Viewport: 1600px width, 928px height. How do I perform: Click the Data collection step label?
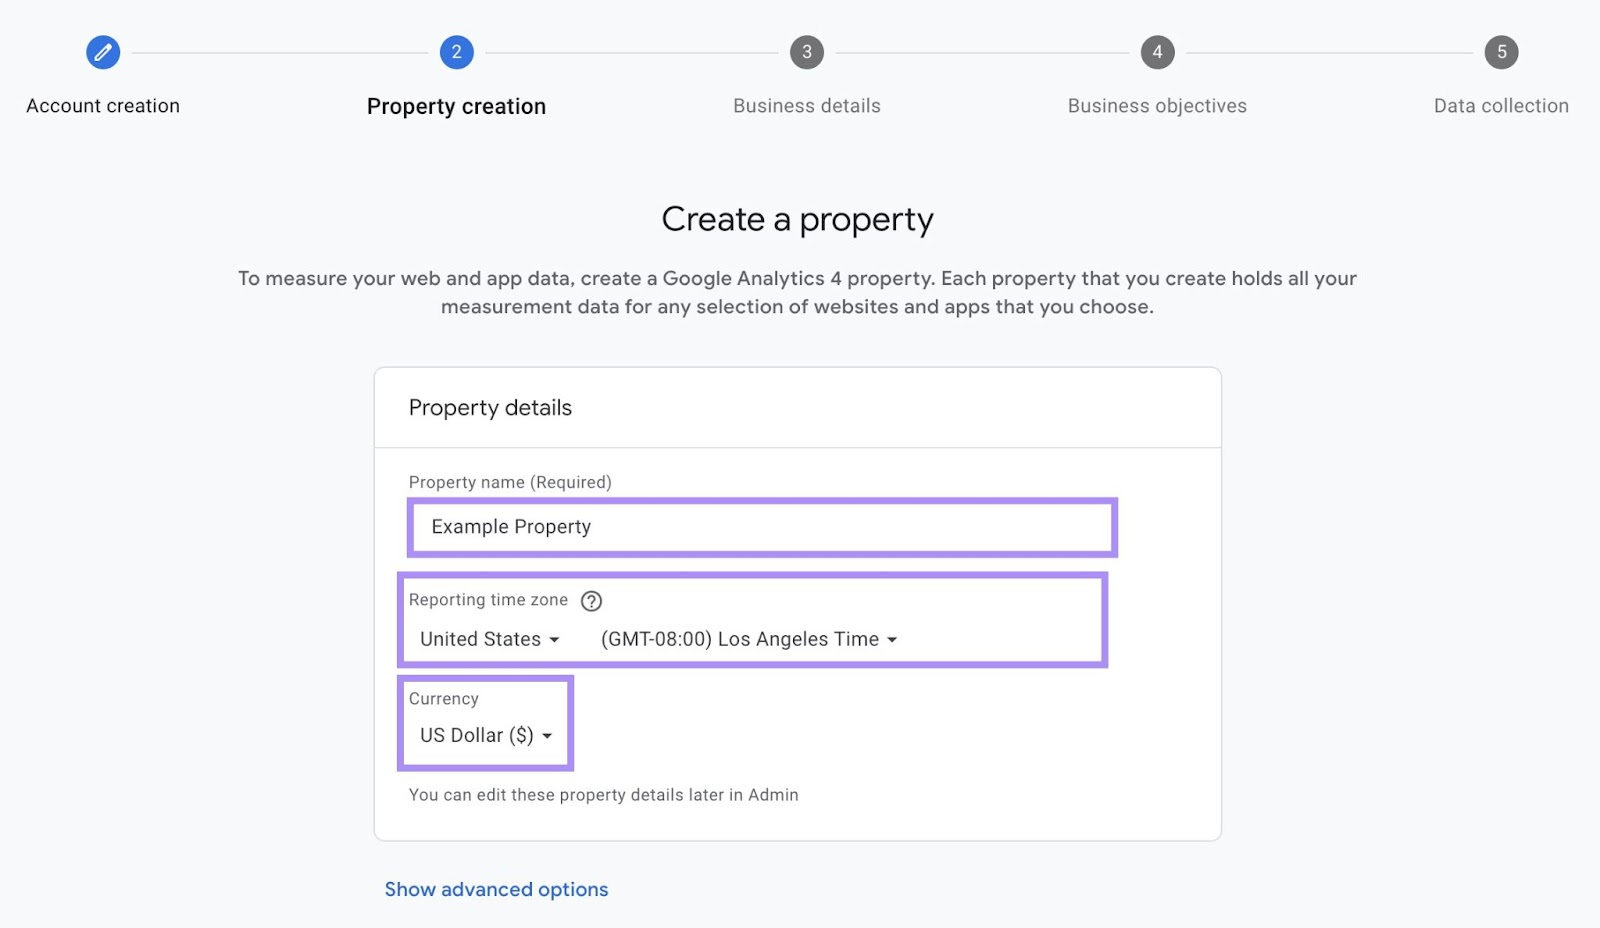pyautogui.click(x=1500, y=105)
